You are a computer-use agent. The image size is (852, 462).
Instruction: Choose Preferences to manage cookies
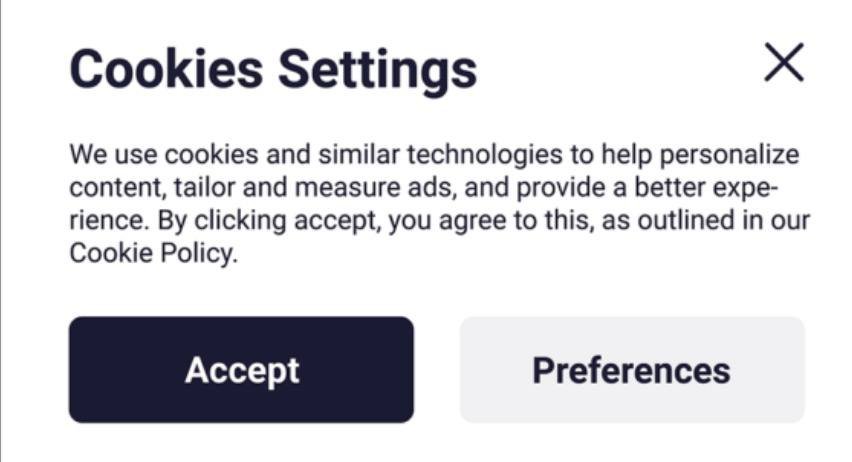pyautogui.click(x=631, y=370)
